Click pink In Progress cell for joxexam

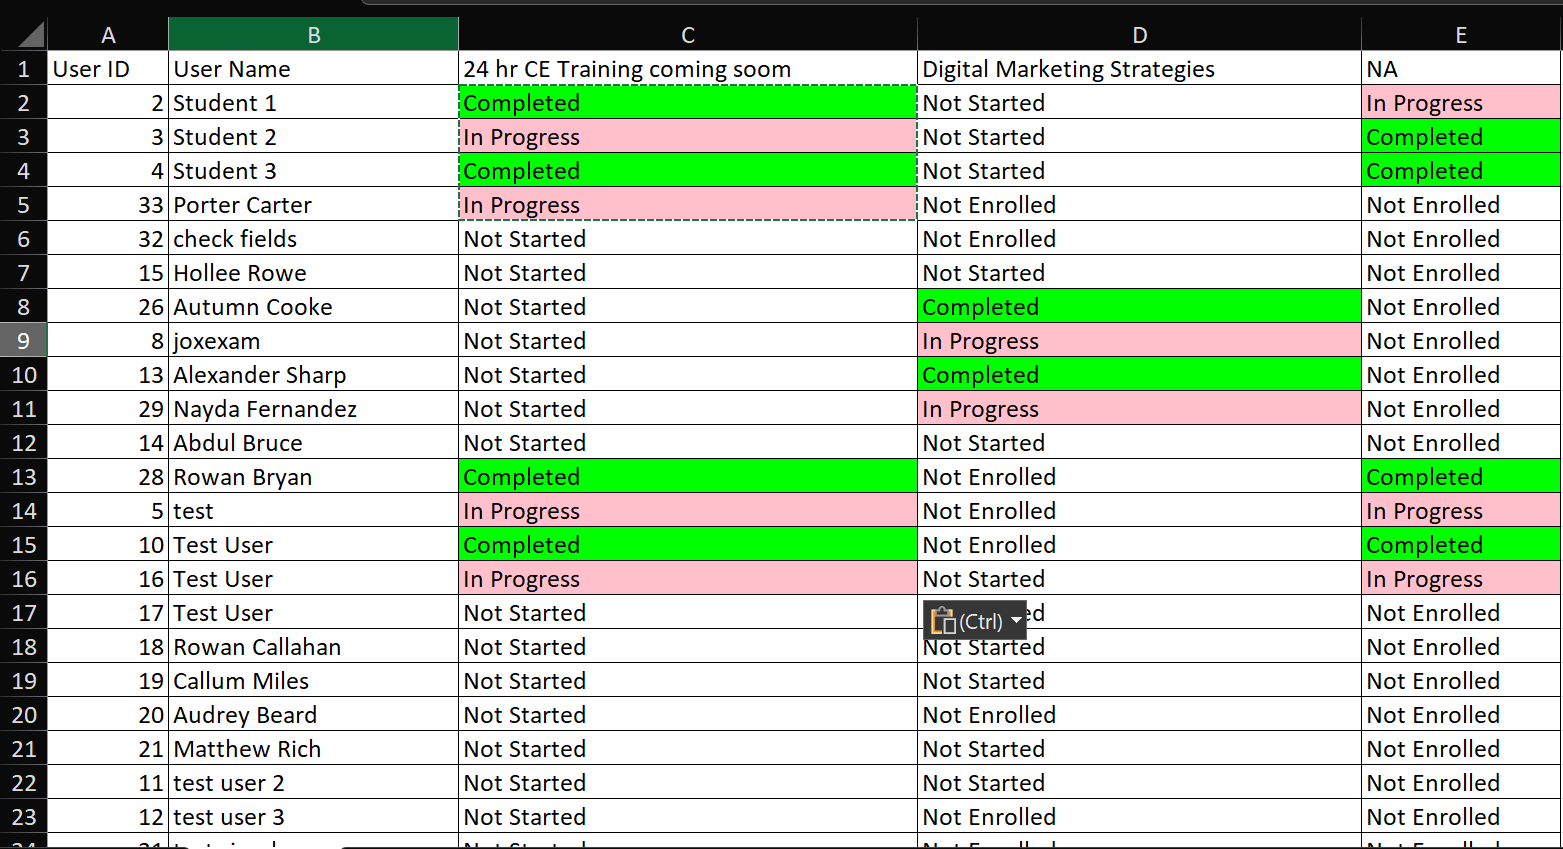[1139, 341]
